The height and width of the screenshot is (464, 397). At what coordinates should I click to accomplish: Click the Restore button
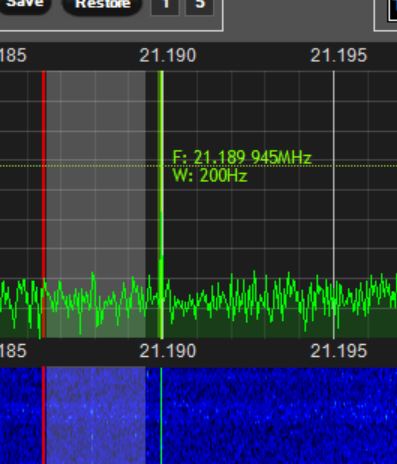[x=102, y=5]
